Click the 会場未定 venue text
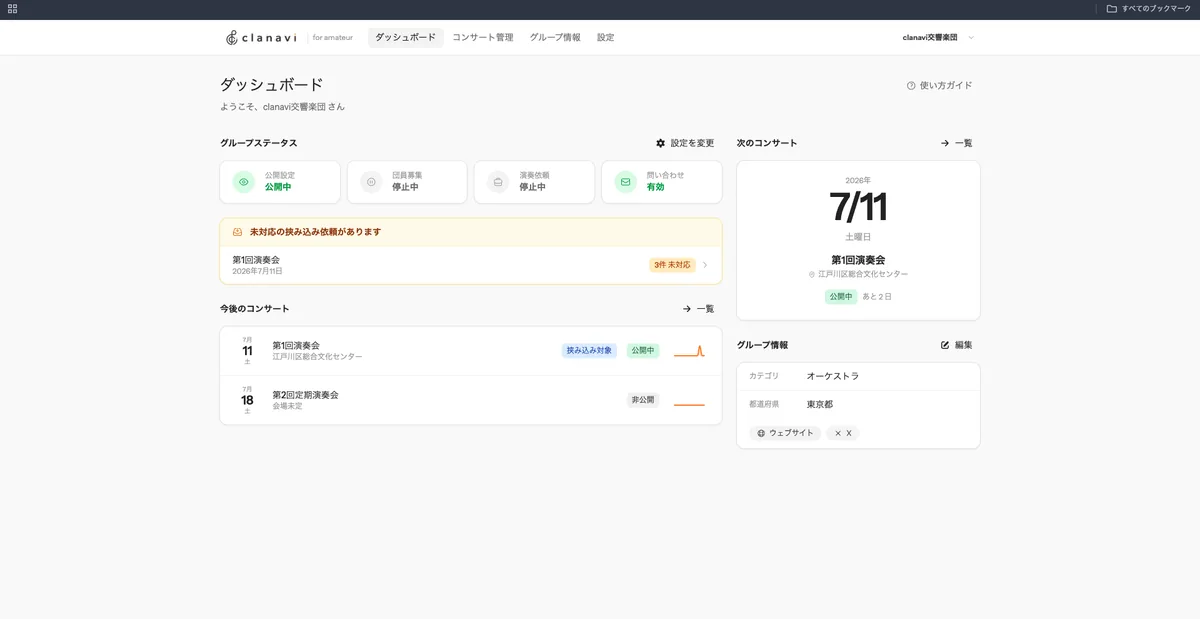Screen dimensions: 1200x619 287,406
